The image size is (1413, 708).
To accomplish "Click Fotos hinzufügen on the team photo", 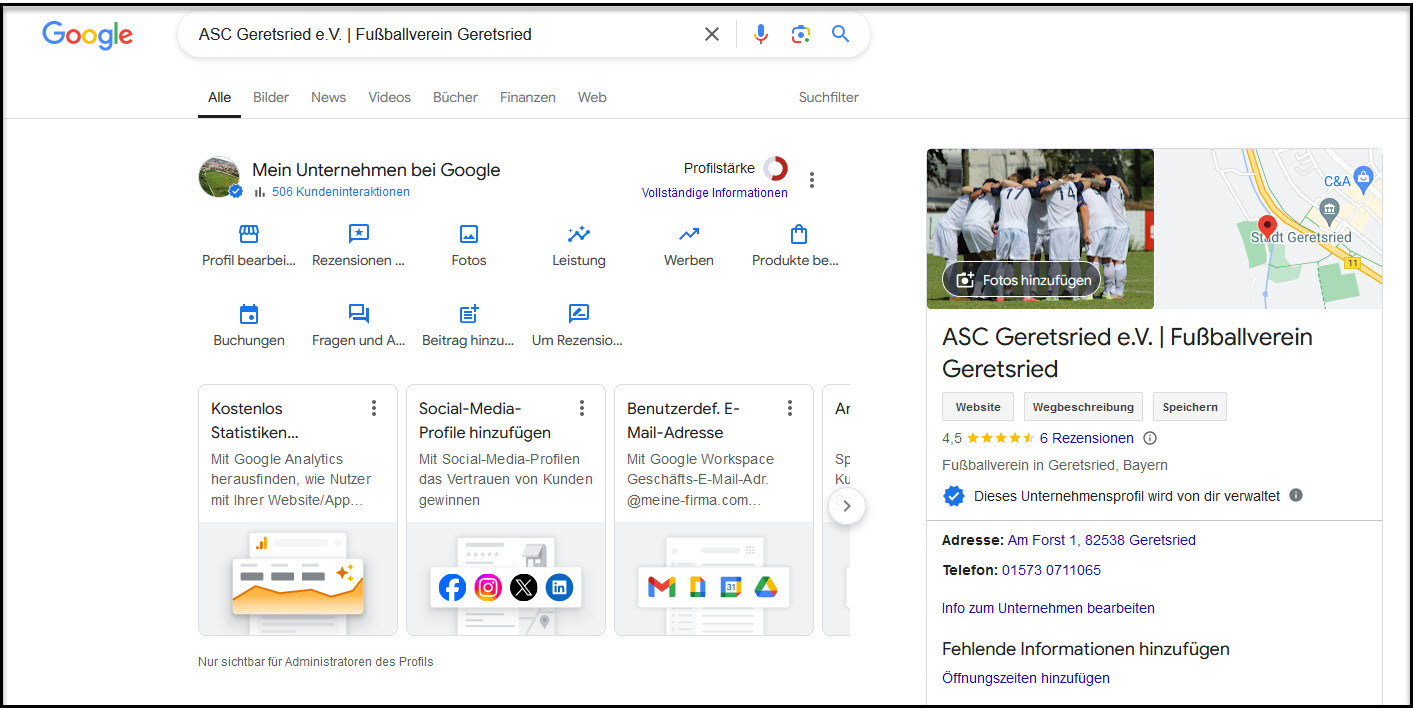I will tap(1022, 280).
